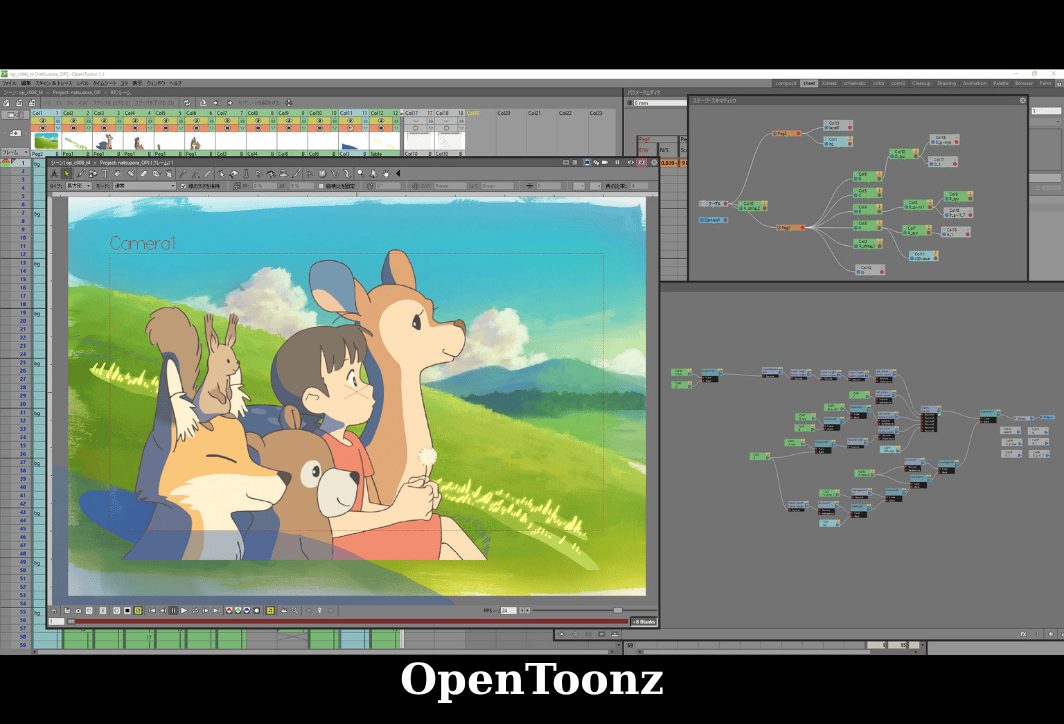Close the stage schematic floating panel
Viewport: 1064px width, 724px height.
click(1022, 100)
